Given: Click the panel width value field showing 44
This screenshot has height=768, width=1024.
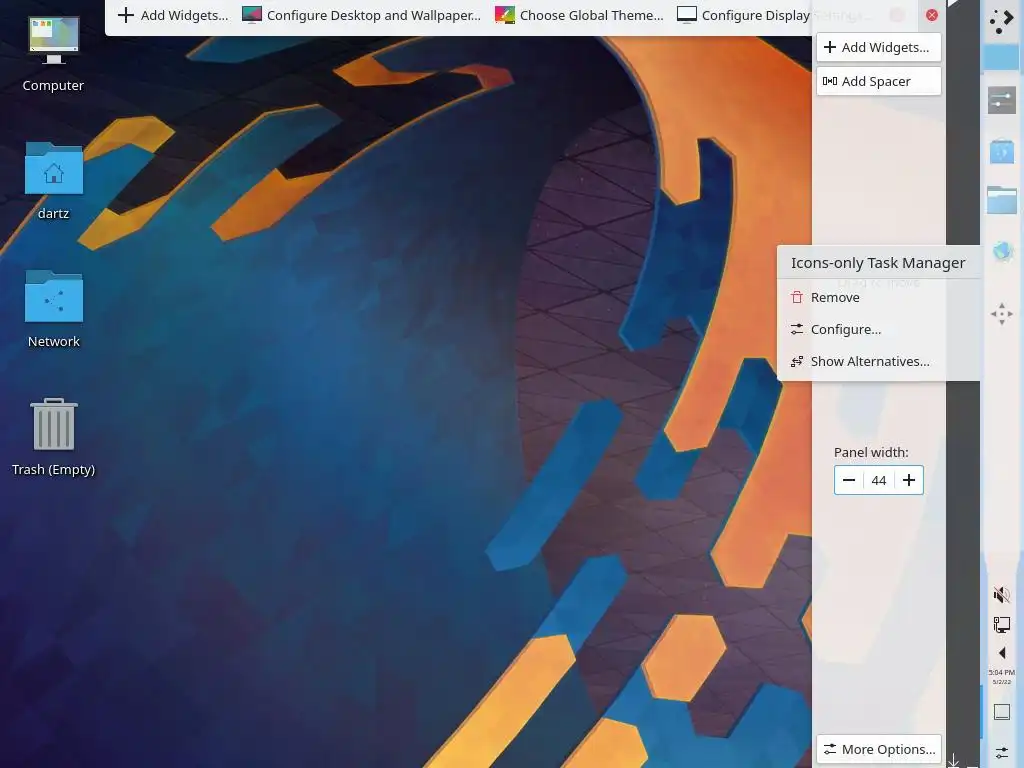Looking at the screenshot, I should [879, 480].
